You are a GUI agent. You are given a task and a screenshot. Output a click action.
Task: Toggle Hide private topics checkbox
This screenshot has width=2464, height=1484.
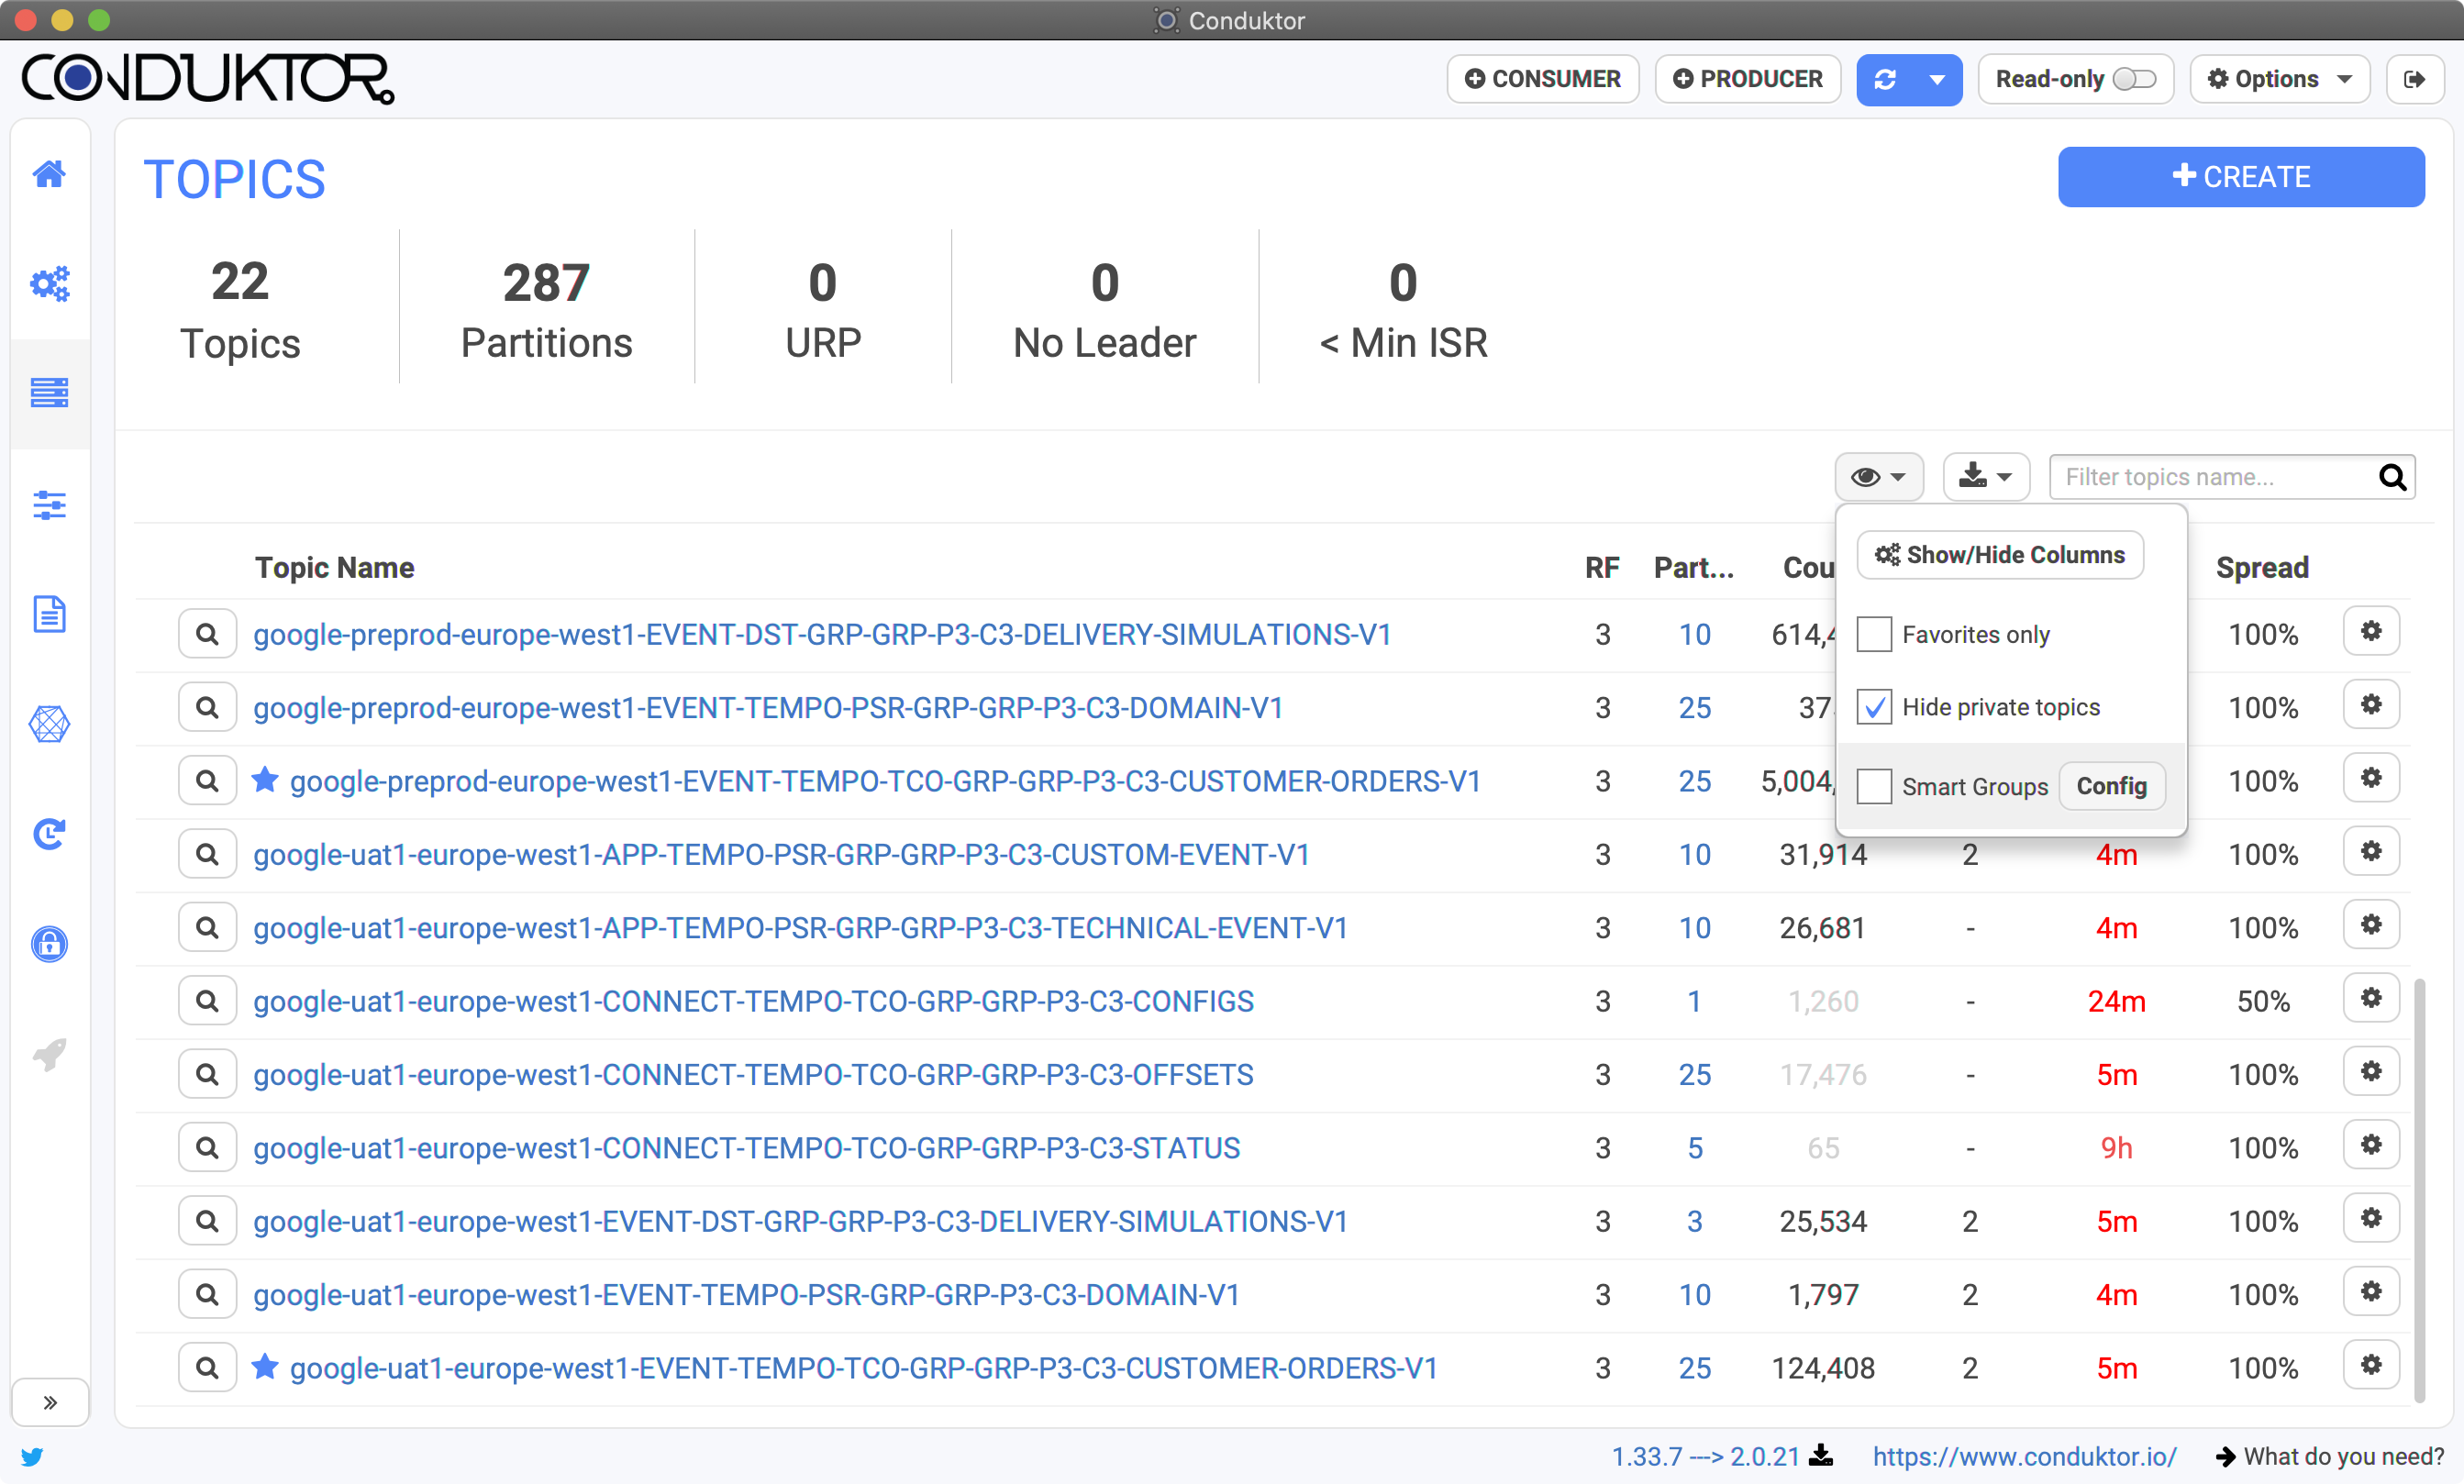1872,708
